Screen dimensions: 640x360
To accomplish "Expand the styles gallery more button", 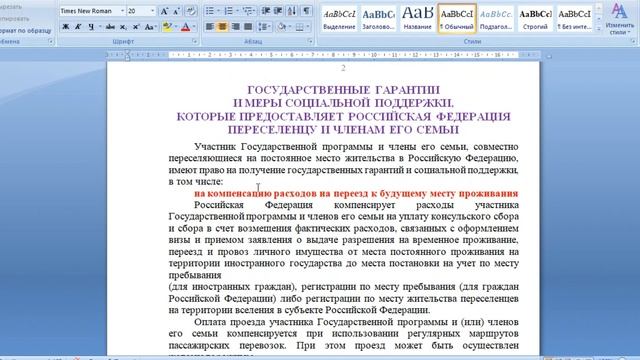I will (598, 29).
